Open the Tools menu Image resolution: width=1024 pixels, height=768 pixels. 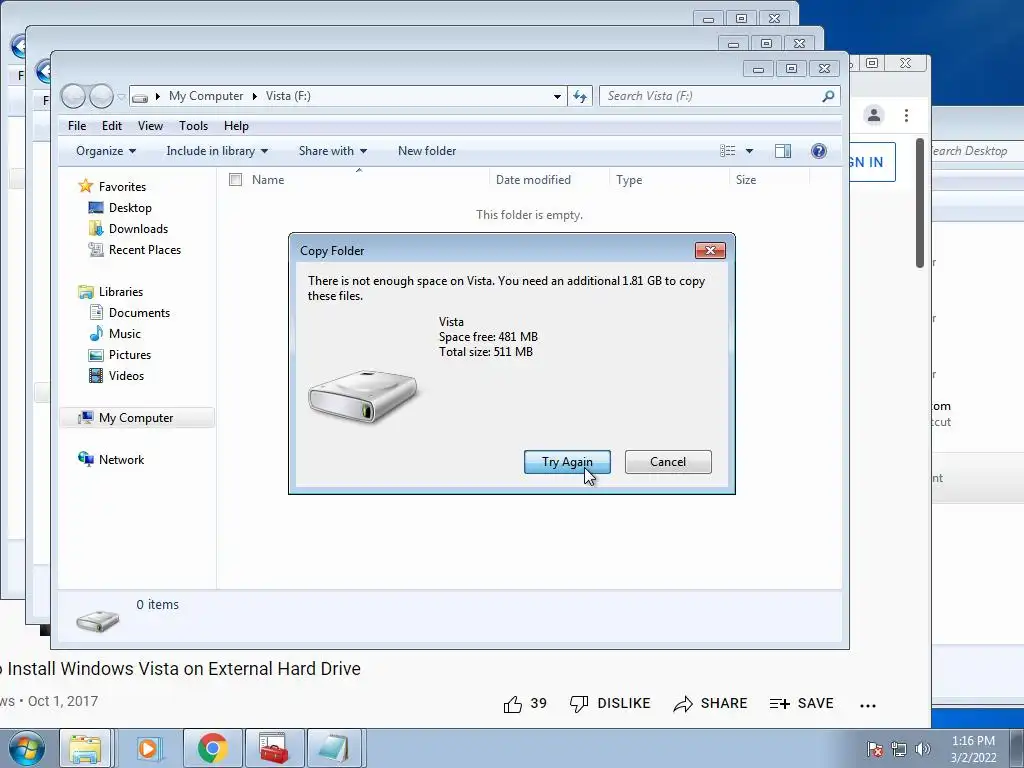click(x=193, y=125)
